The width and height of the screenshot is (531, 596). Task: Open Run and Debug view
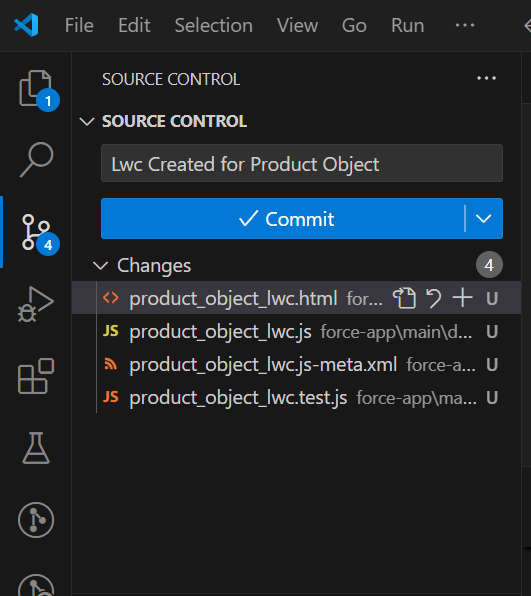[x=36, y=304]
